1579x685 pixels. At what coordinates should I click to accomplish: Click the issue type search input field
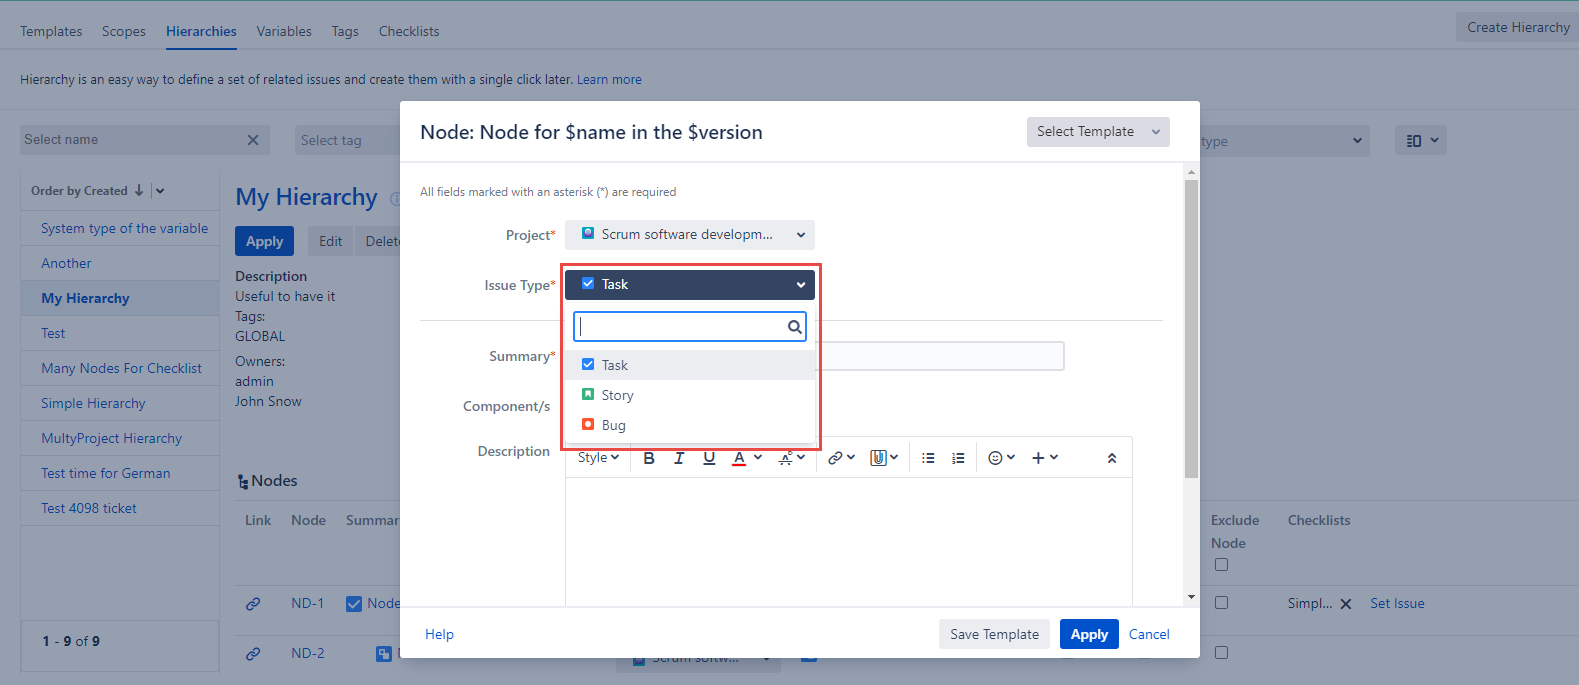[682, 327]
